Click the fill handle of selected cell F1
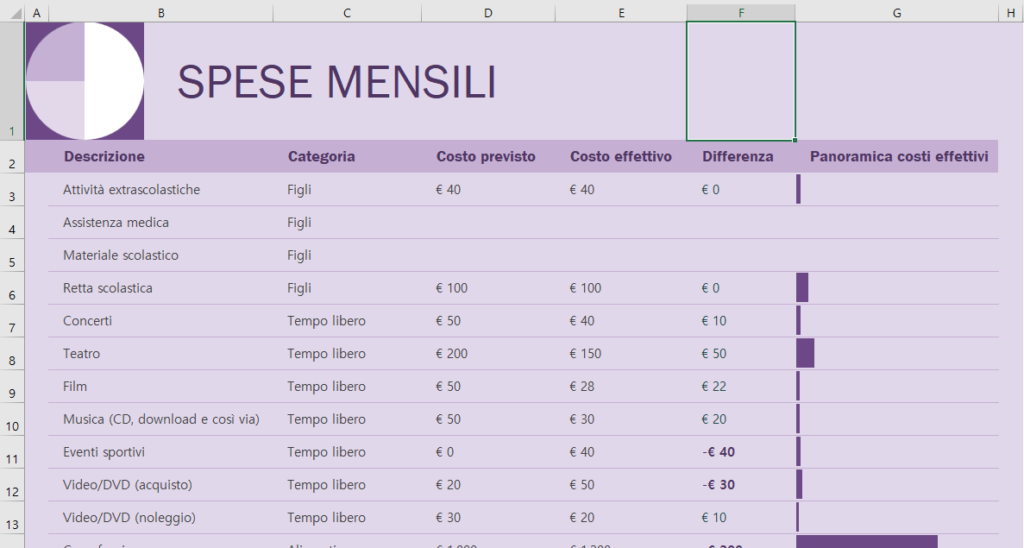This screenshot has width=1024, height=548. (x=795, y=140)
